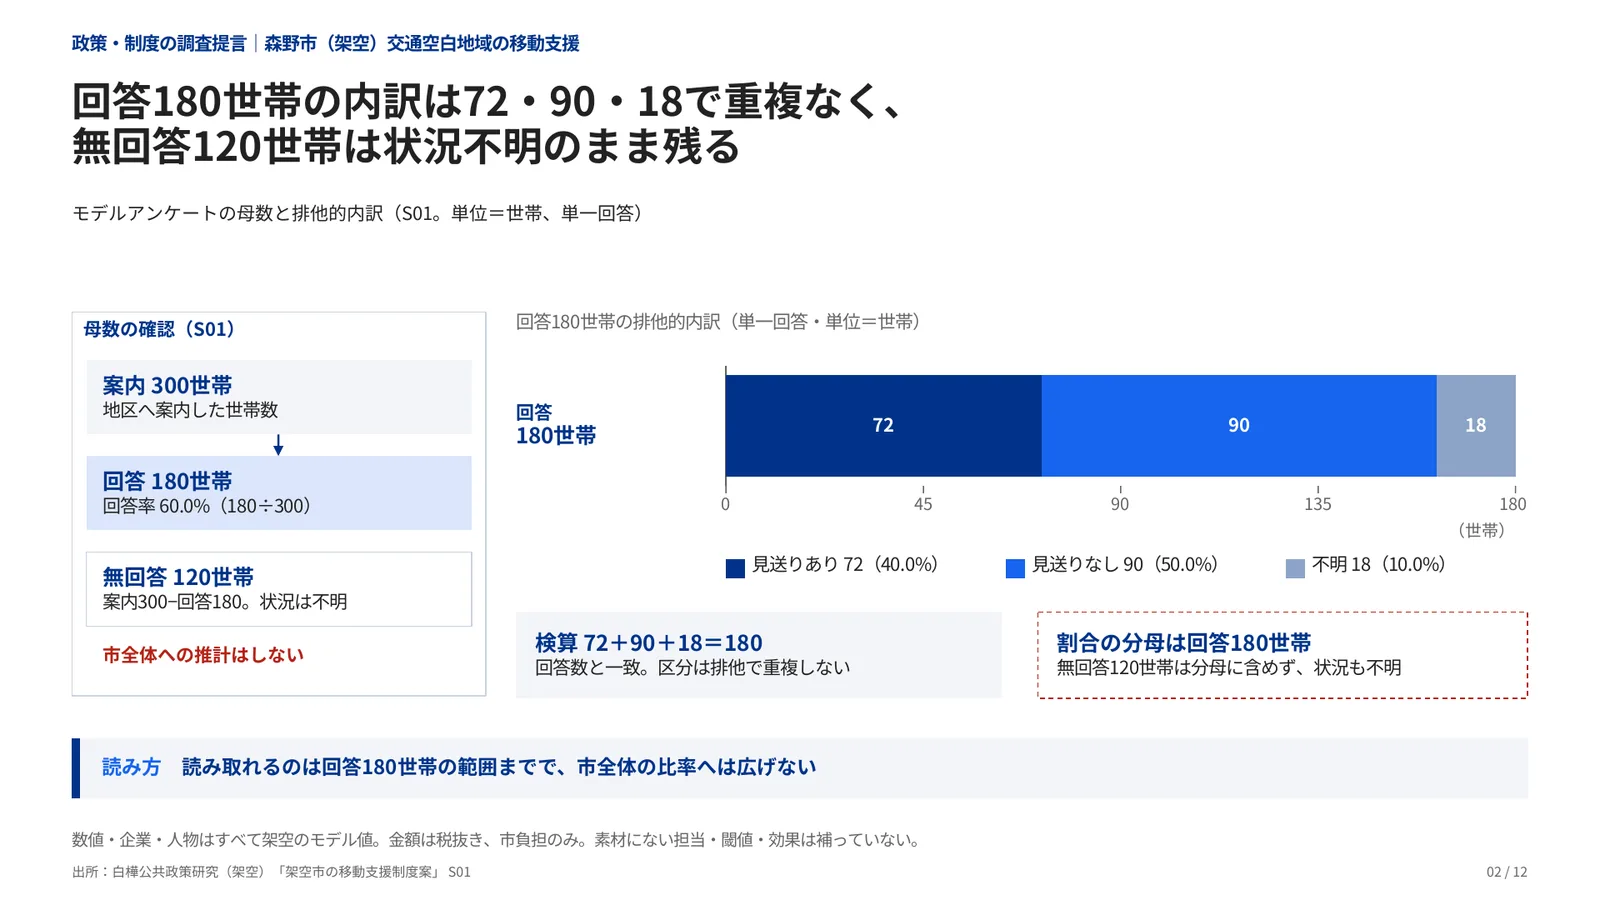
Task: Click legend text 見送りなし 90（50.0%）
Action: pyautogui.click(x=1125, y=564)
